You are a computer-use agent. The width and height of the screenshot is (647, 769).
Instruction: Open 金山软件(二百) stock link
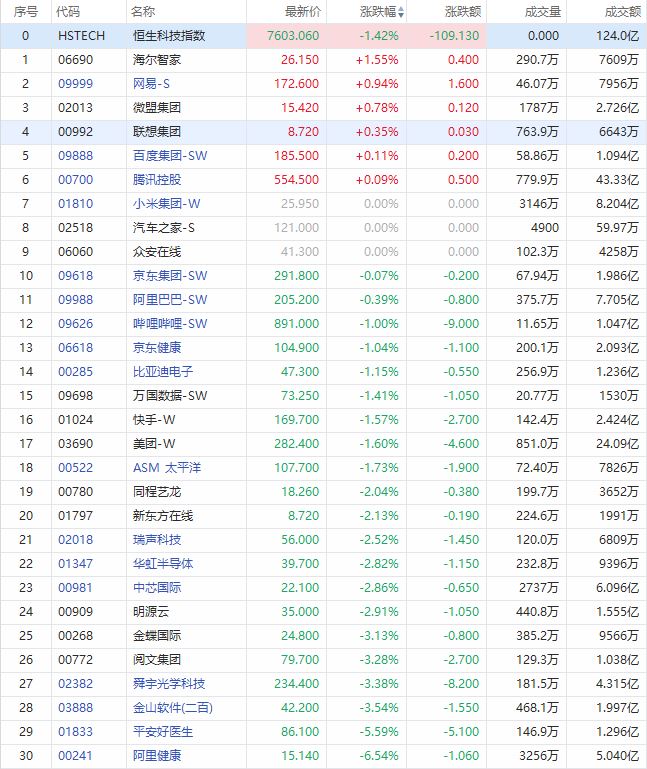[173, 709]
